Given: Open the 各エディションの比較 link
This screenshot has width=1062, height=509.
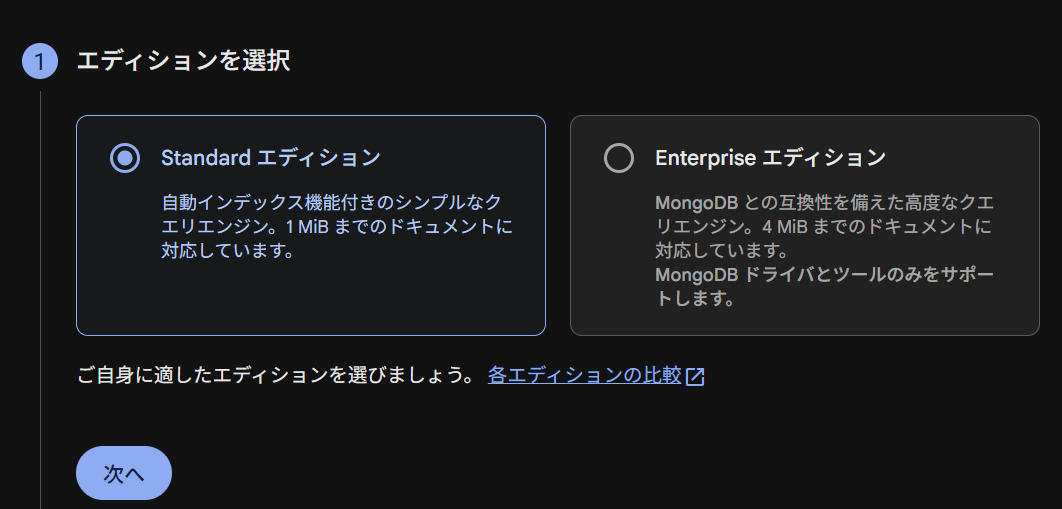Looking at the screenshot, I should pyautogui.click(x=584, y=376).
